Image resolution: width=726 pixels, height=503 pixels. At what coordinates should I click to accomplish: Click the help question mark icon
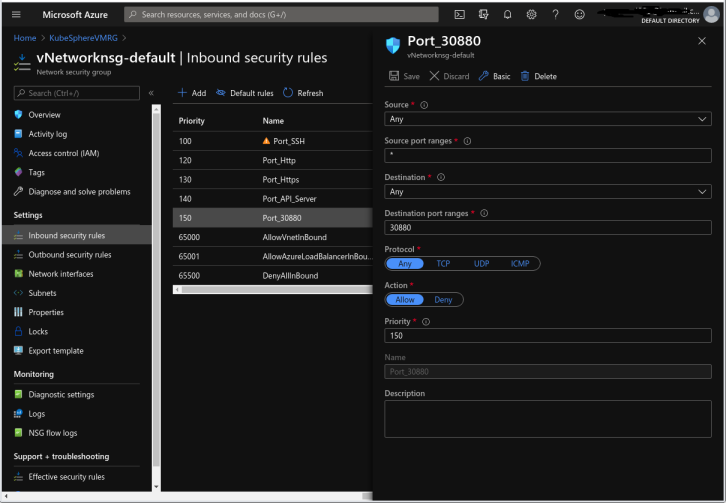[555, 15]
